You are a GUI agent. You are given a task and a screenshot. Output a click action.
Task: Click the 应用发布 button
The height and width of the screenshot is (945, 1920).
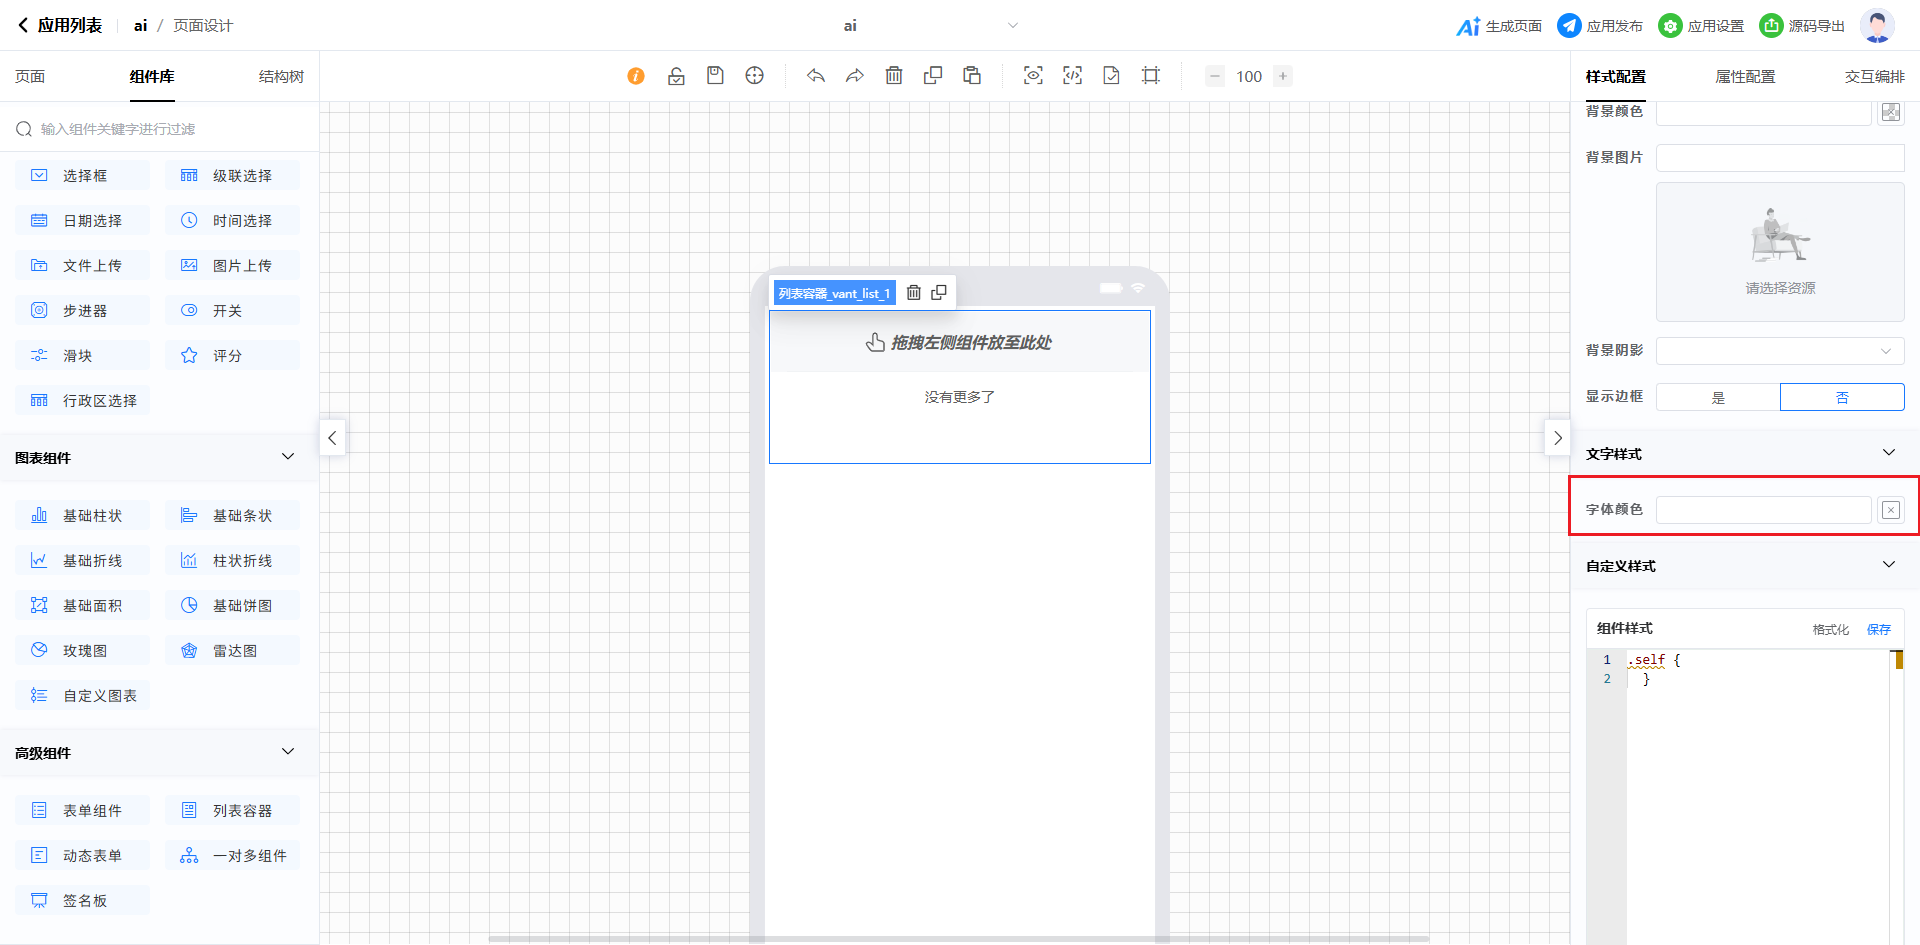[1600, 26]
